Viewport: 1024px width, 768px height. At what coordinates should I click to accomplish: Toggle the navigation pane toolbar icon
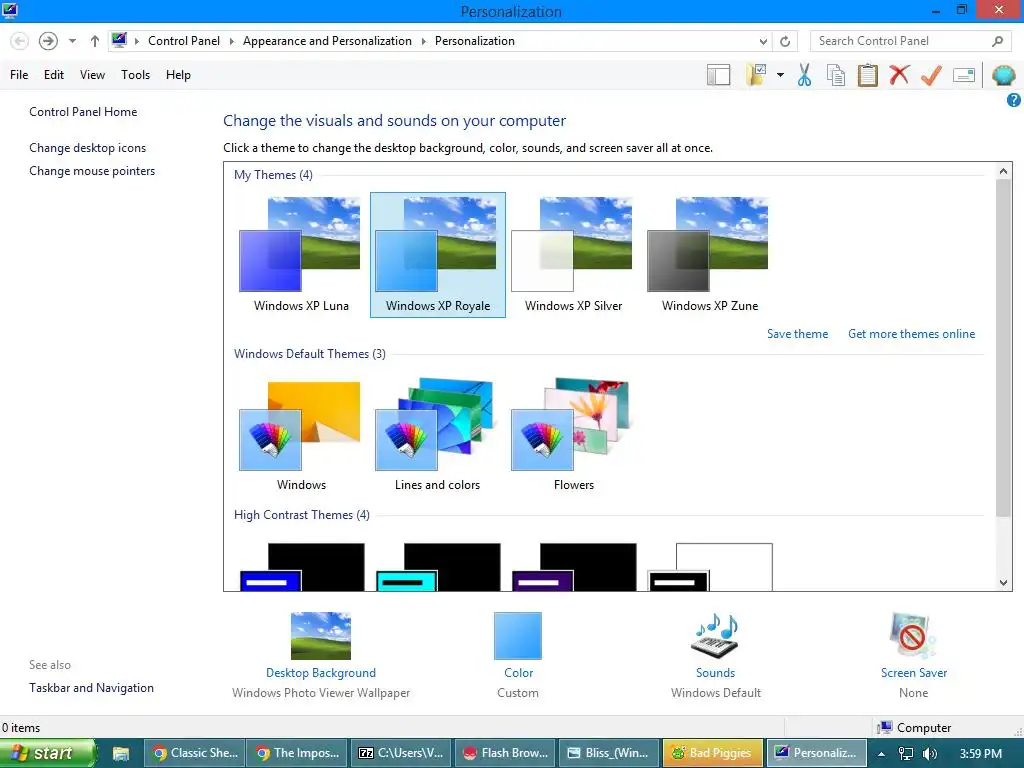(x=718, y=75)
